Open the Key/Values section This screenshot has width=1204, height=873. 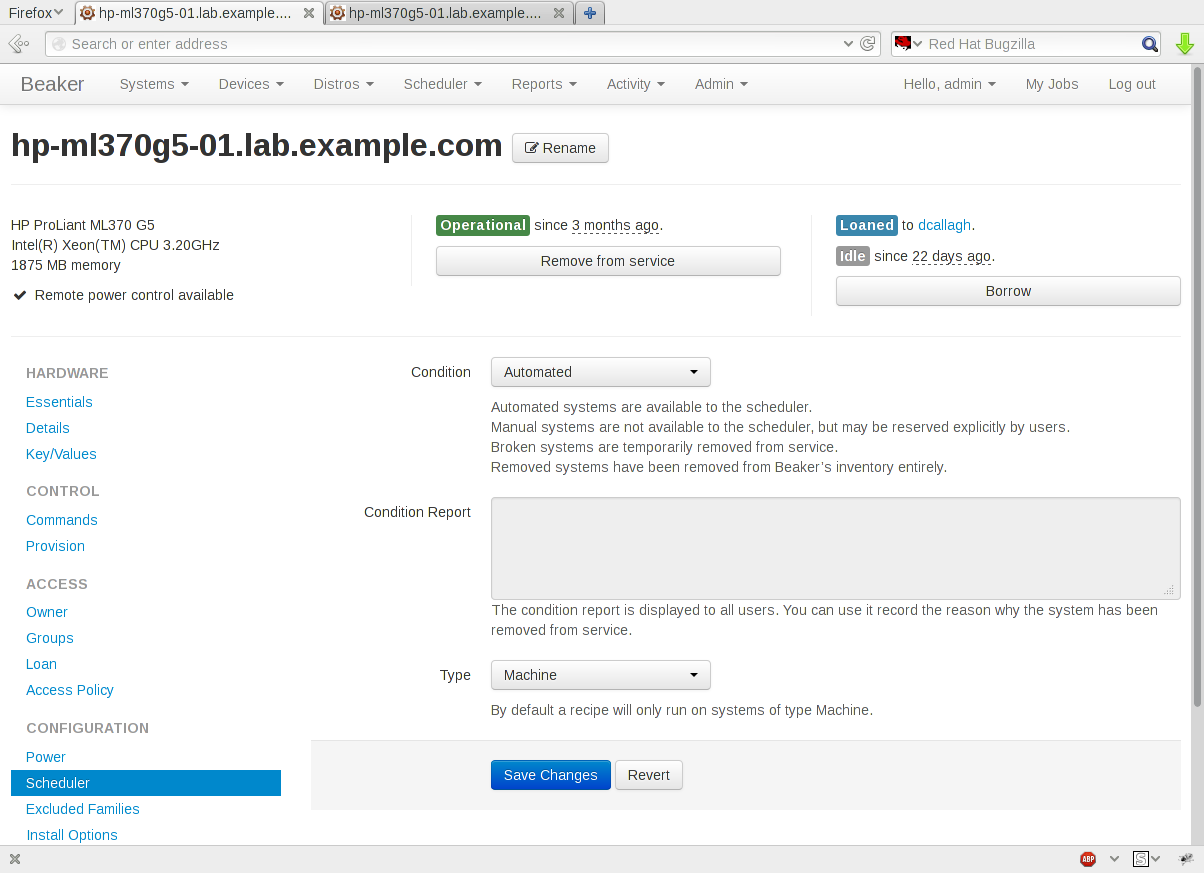(61, 454)
